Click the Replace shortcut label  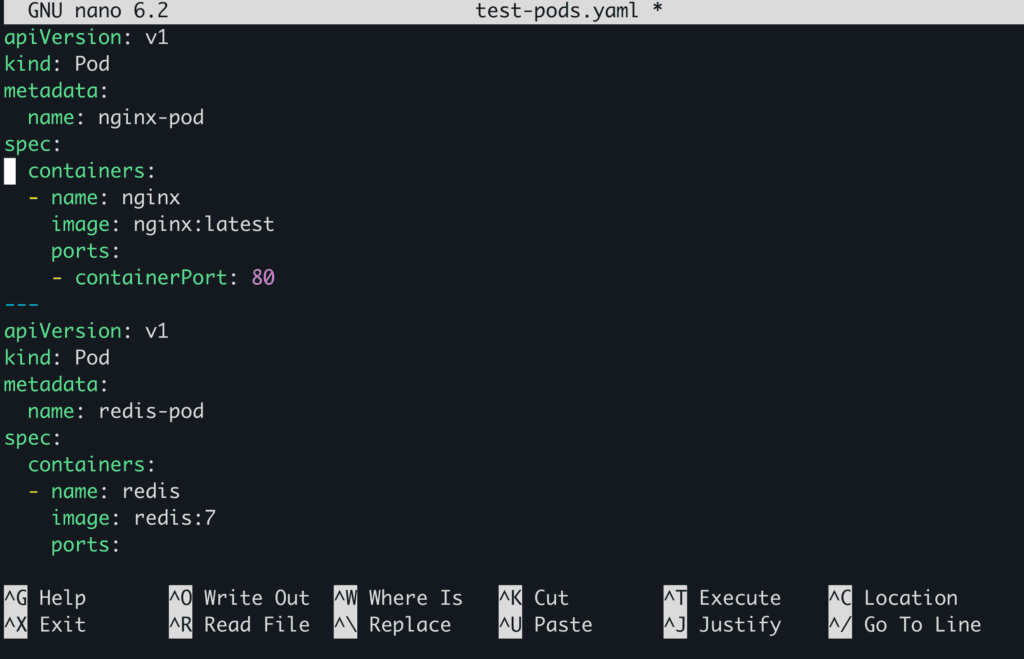tap(409, 625)
